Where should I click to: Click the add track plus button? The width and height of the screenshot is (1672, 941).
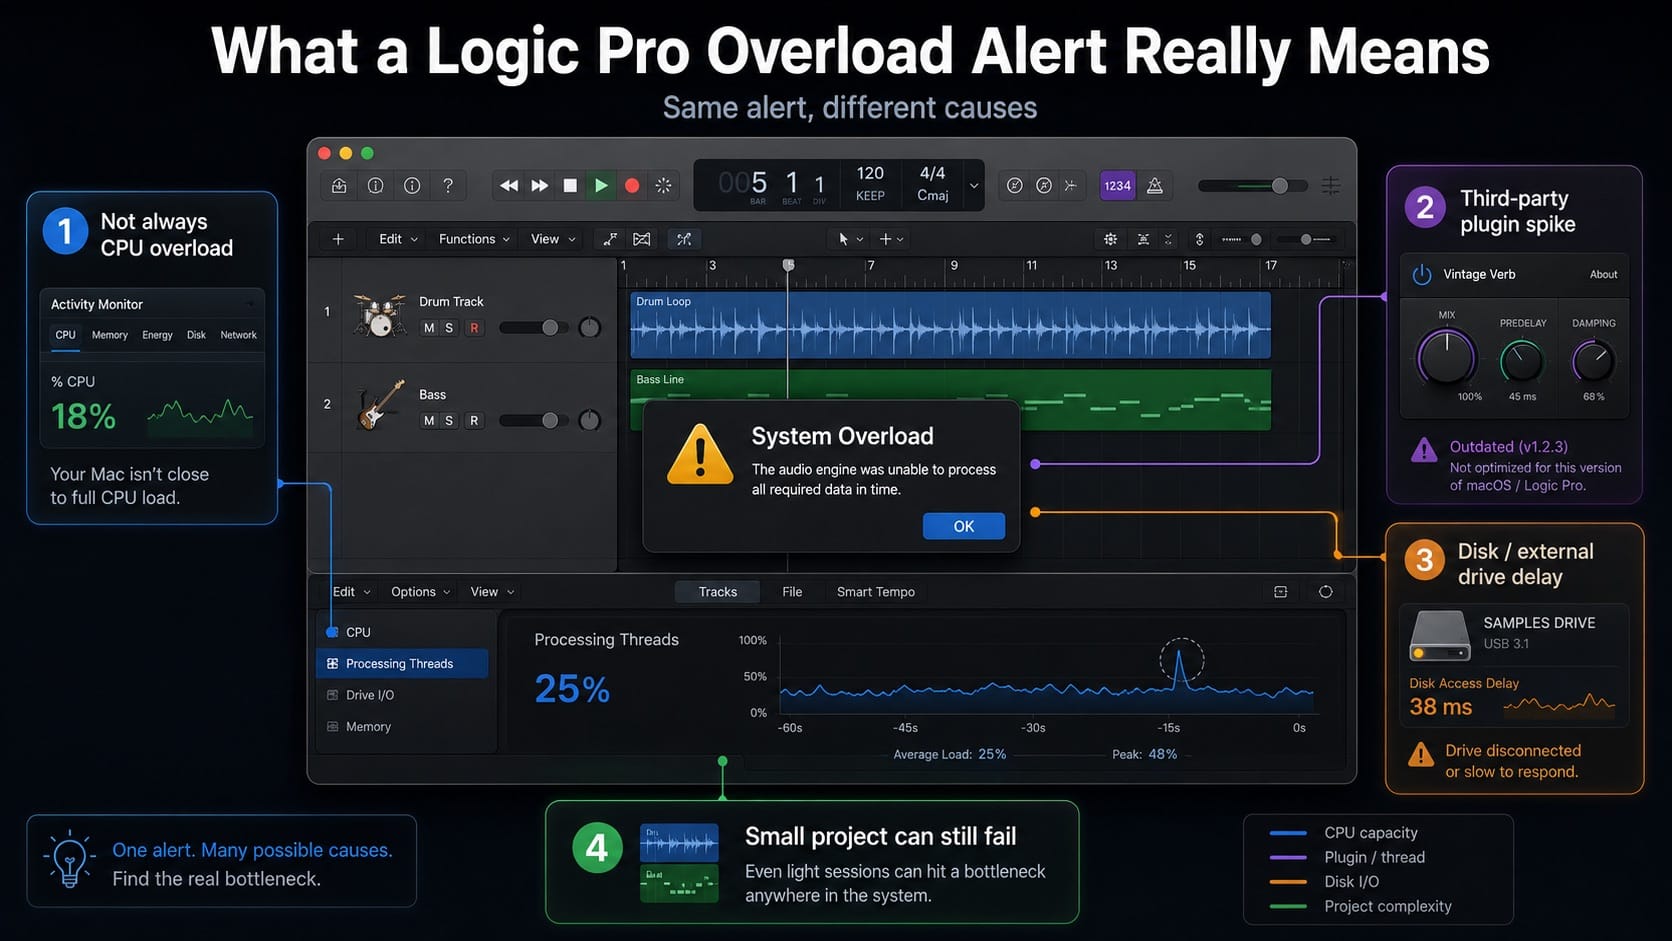[x=338, y=239]
